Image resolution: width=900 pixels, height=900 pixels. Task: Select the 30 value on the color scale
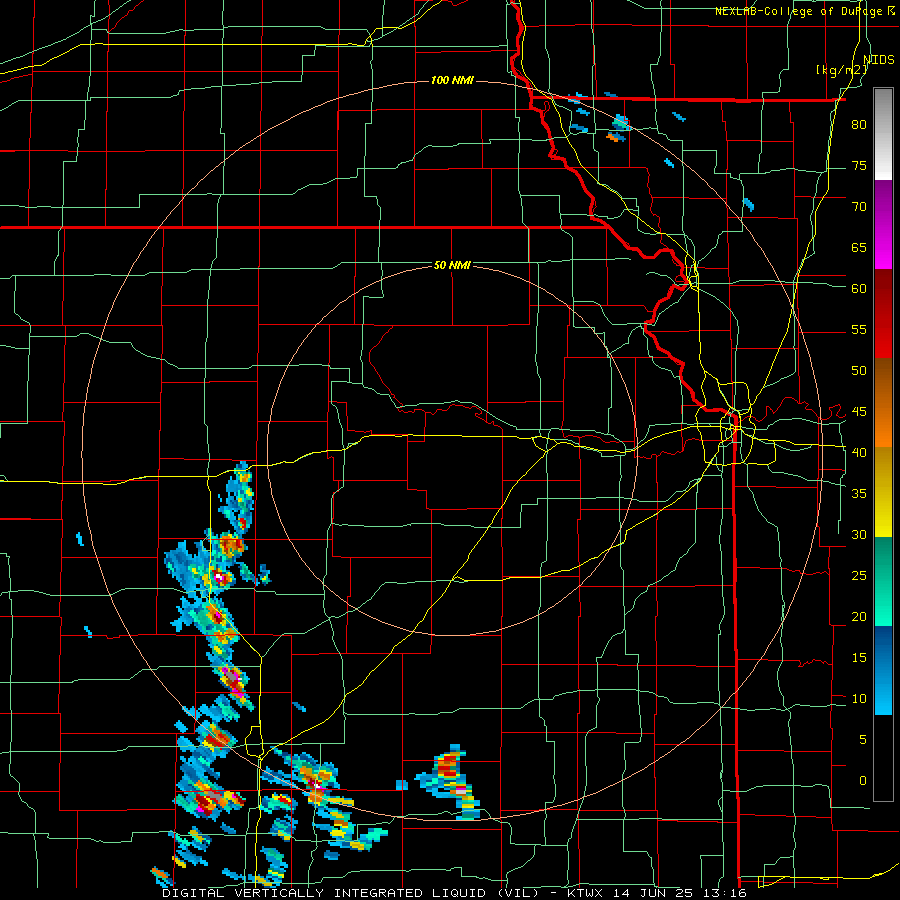click(859, 535)
